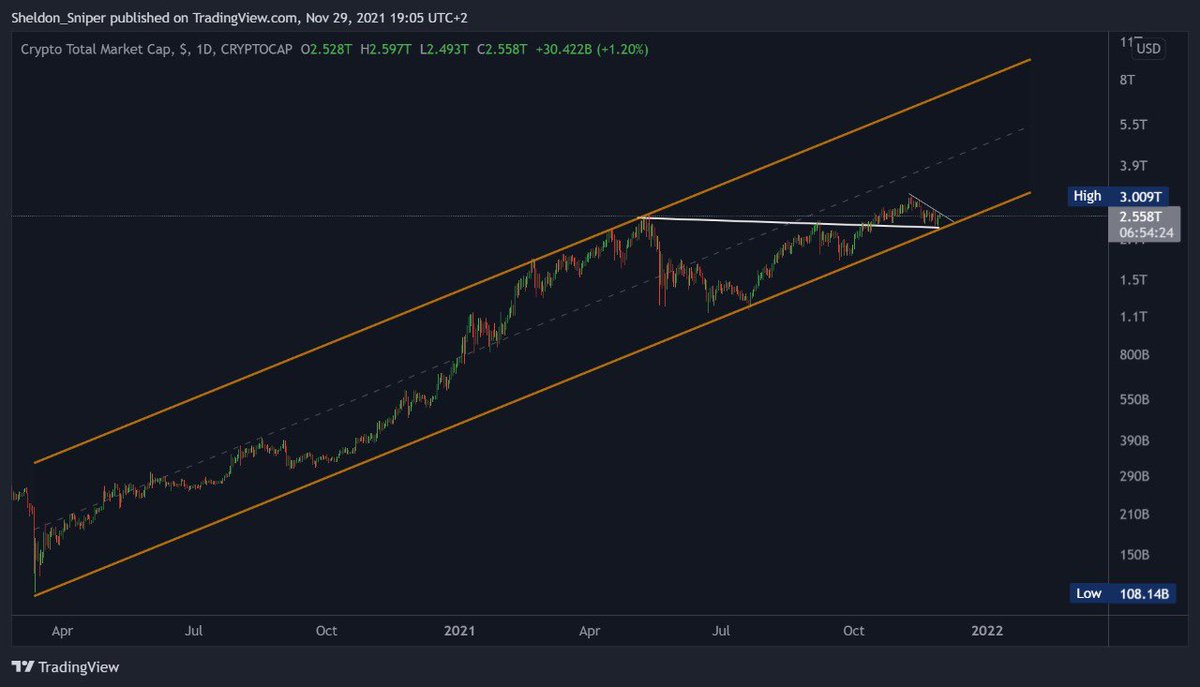Expand the price scale options
This screenshot has width=1200, height=687.
click(1148, 48)
